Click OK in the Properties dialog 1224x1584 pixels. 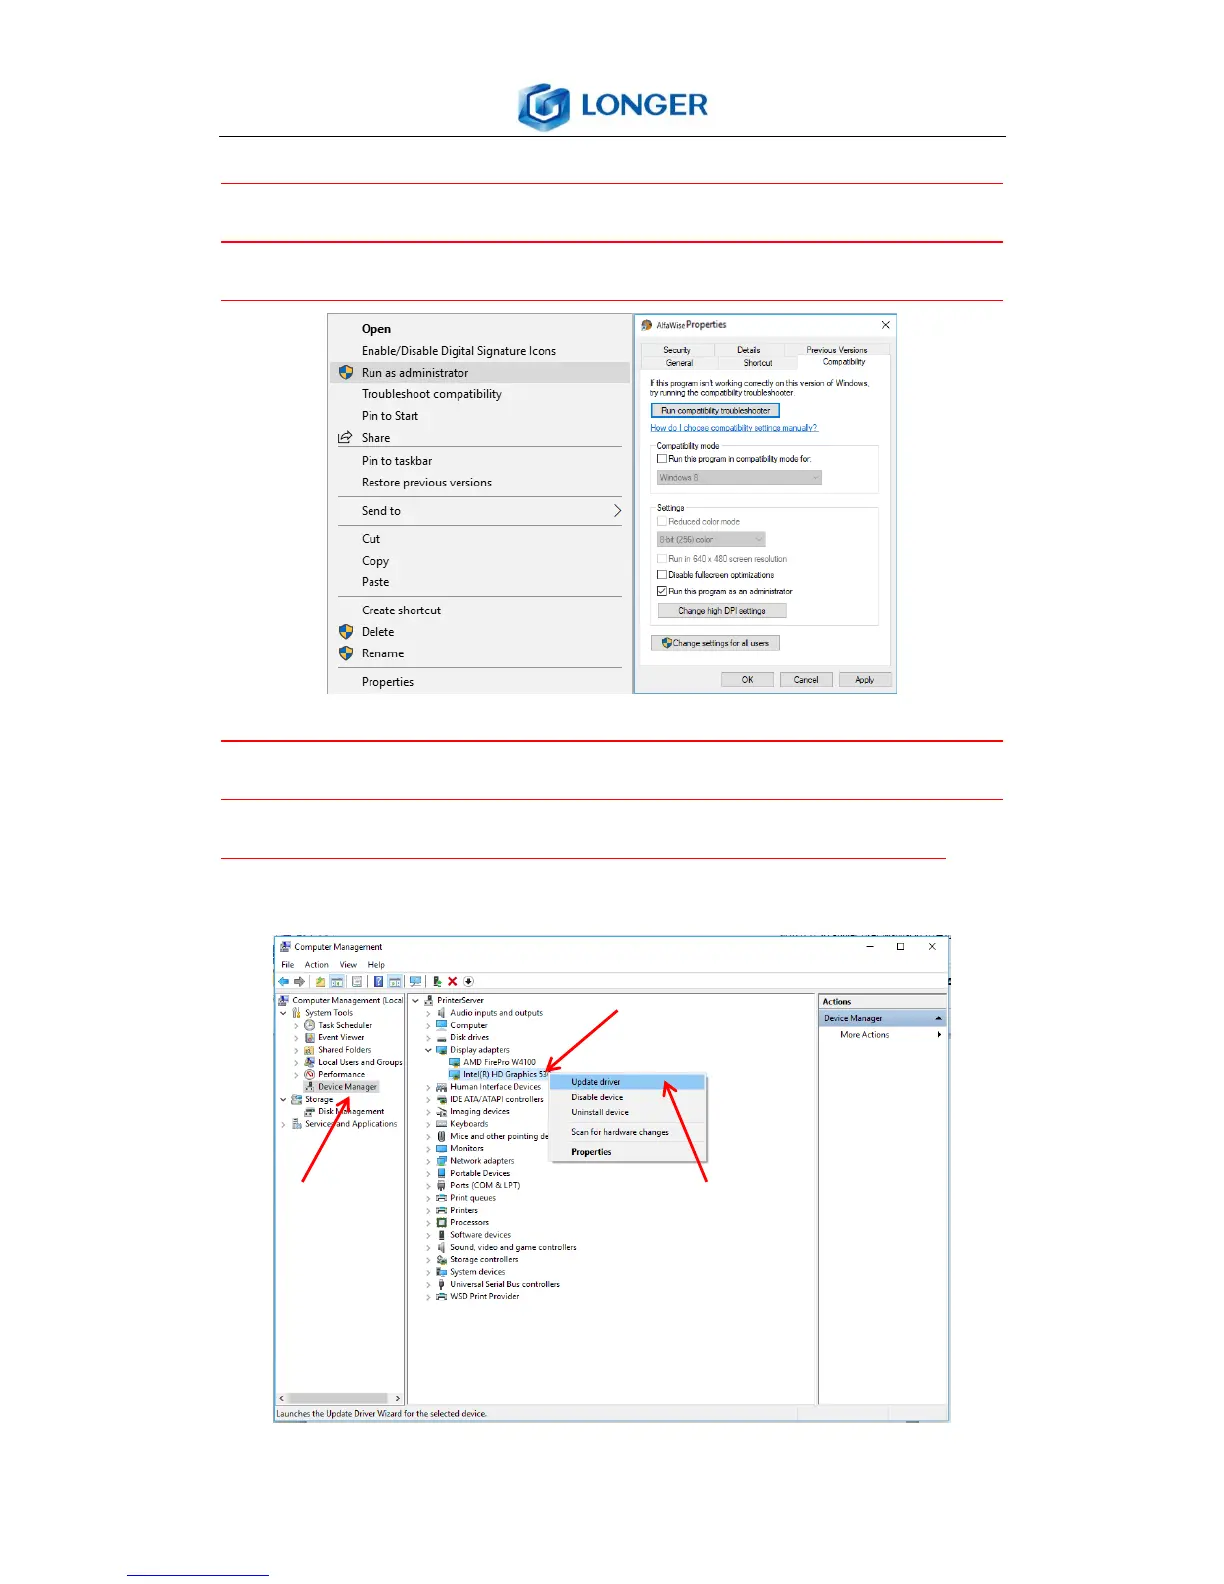[747, 680]
